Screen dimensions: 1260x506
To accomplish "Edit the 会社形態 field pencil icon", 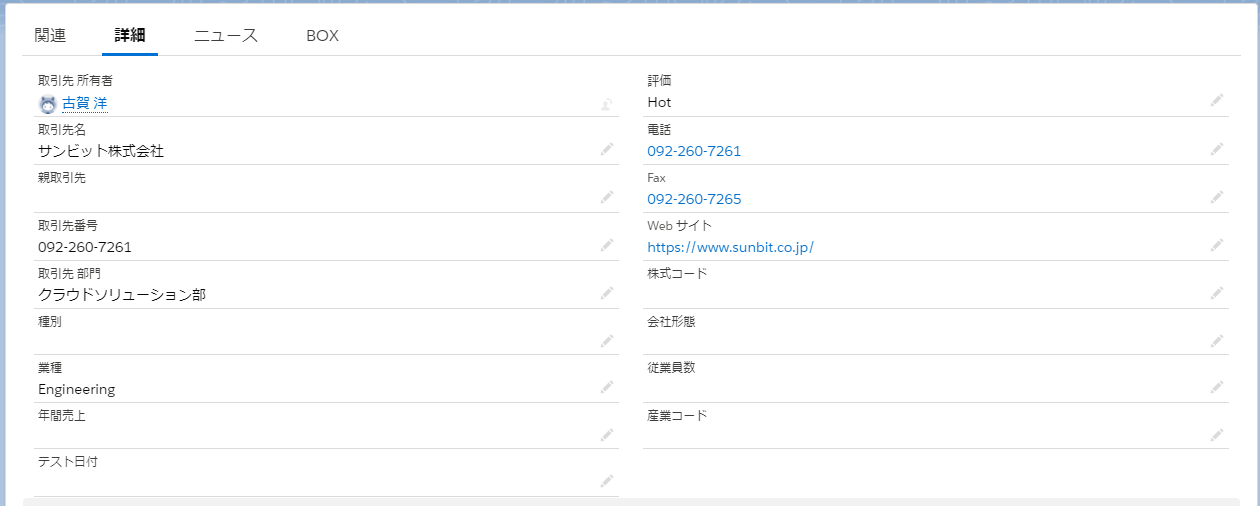I will click(x=1216, y=341).
